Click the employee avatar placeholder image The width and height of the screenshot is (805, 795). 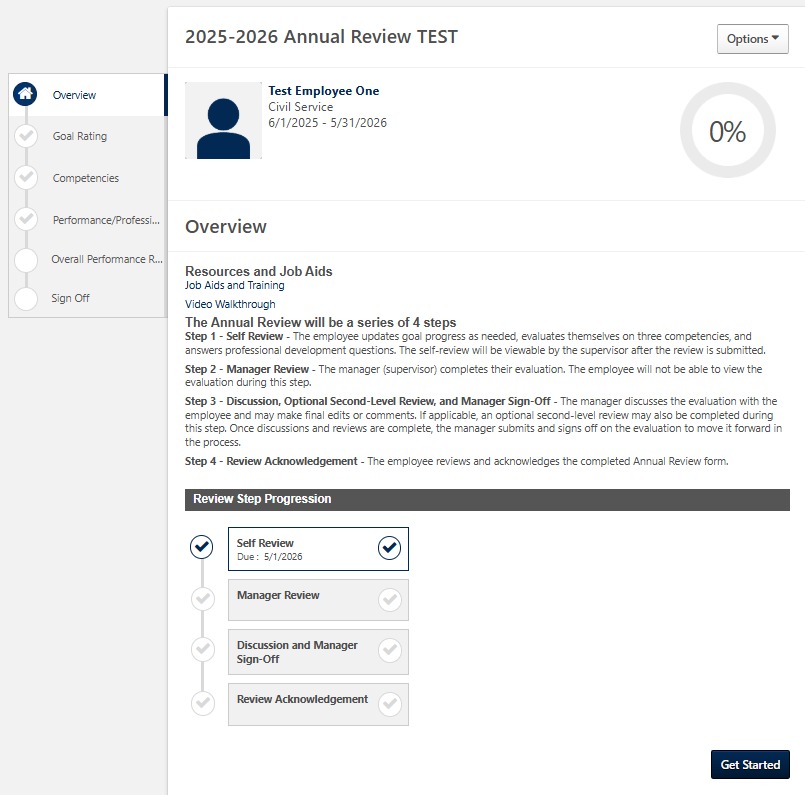(x=223, y=121)
